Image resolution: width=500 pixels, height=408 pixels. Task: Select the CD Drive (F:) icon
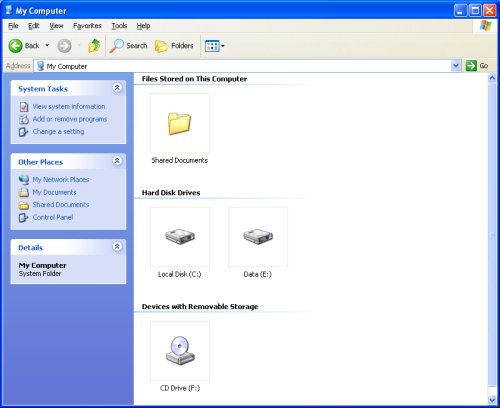180,351
